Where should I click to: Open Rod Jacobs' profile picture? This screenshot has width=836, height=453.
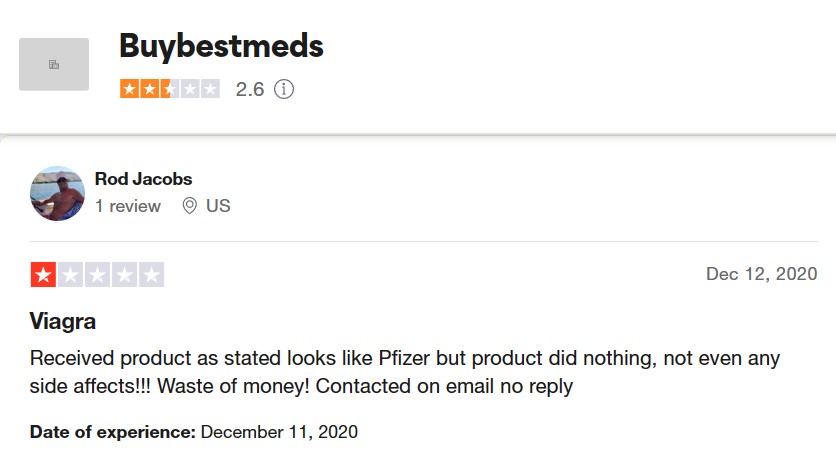click(57, 193)
